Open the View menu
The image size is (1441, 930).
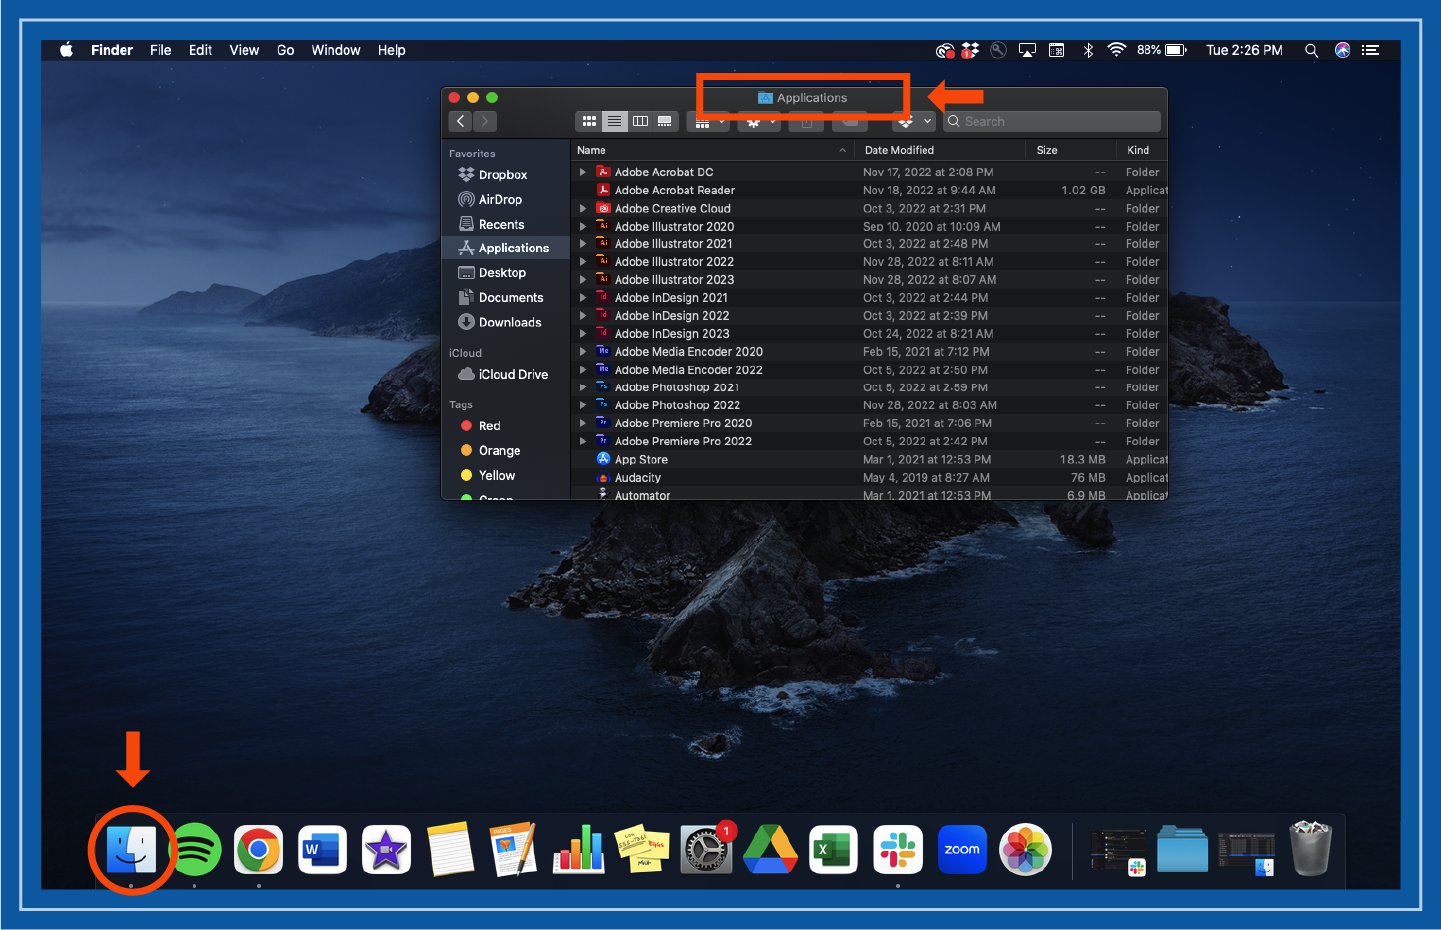244,50
